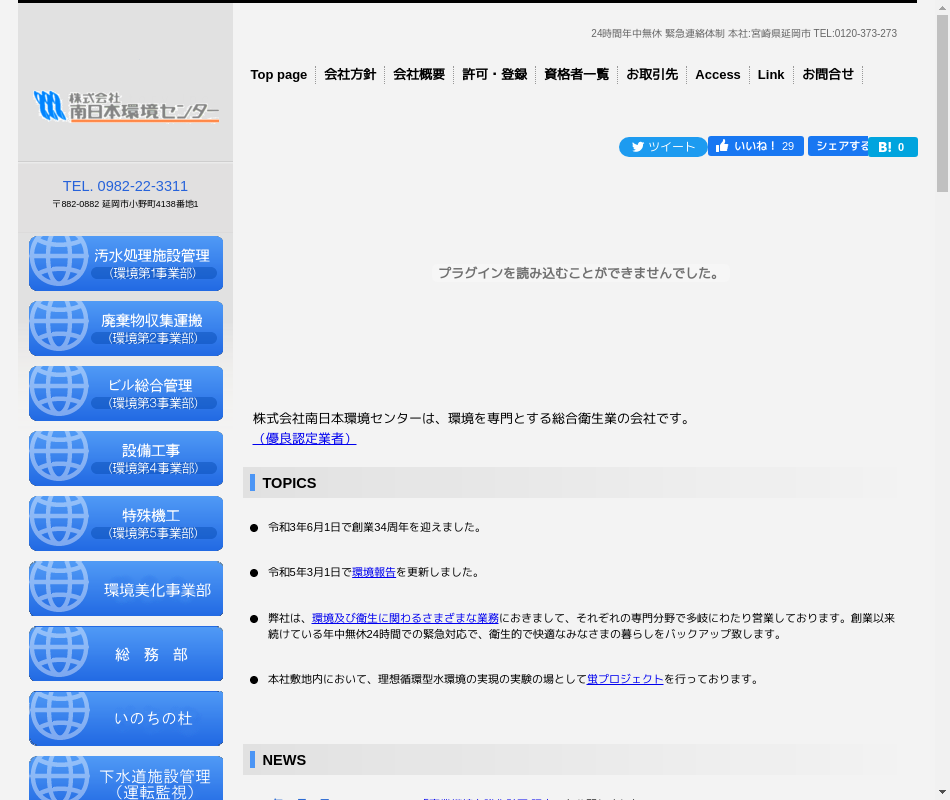
Task: Click the Hatena B! bookmark button
Action: point(892,147)
